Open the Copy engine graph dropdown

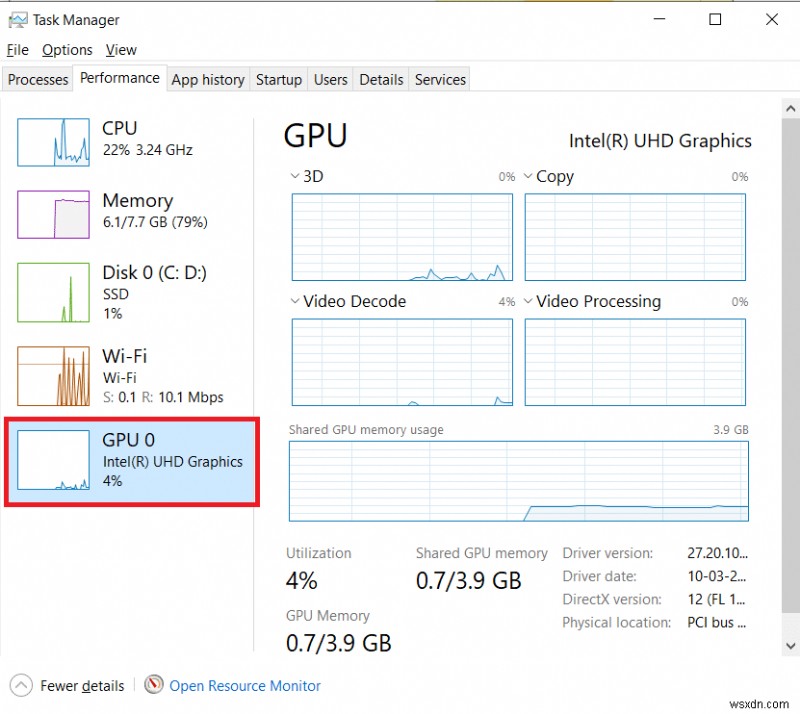(x=528, y=176)
